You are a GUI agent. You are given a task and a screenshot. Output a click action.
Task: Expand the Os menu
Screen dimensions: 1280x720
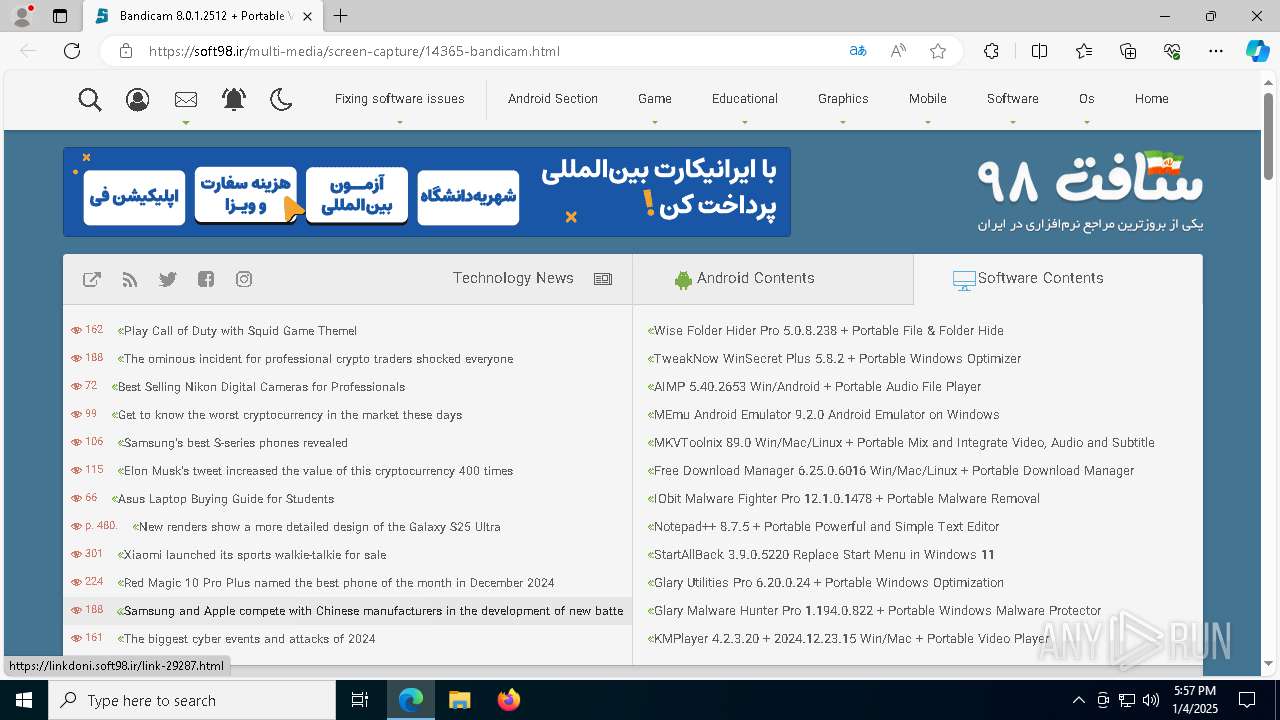coord(1087,99)
